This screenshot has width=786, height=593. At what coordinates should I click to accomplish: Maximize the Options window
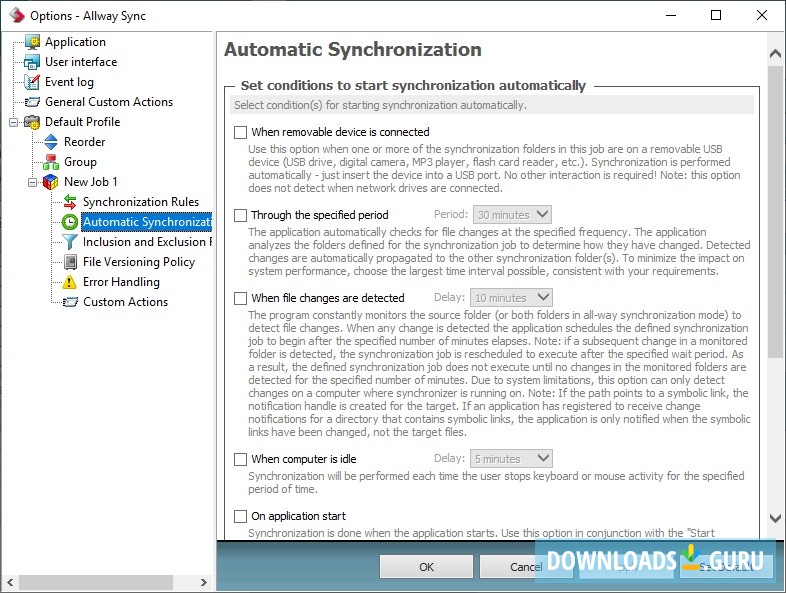tap(716, 15)
